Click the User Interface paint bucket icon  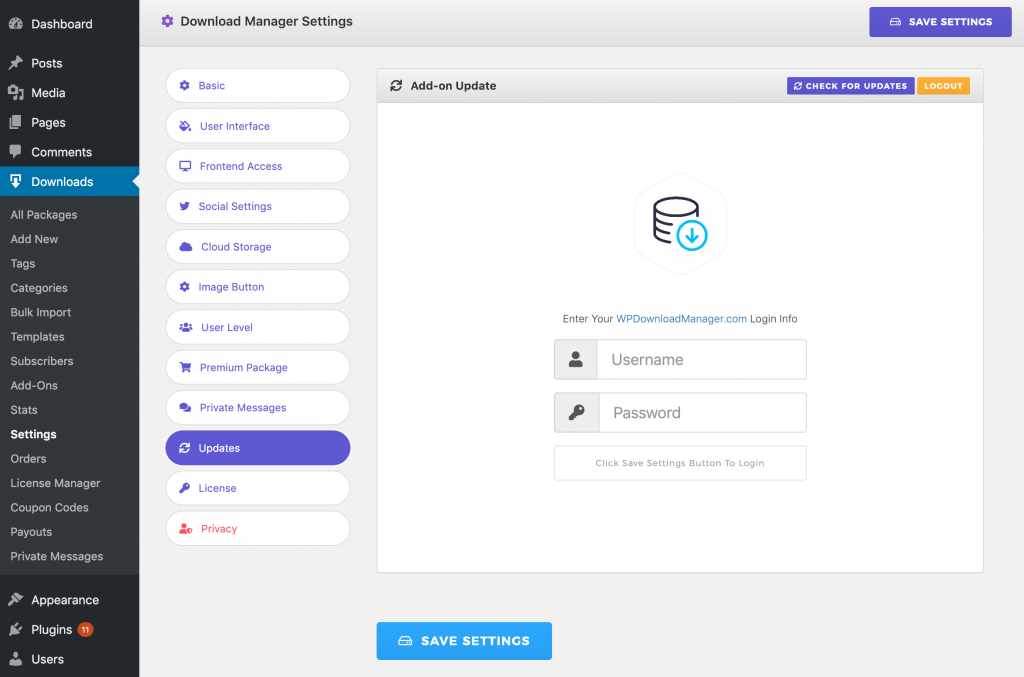tap(185, 126)
